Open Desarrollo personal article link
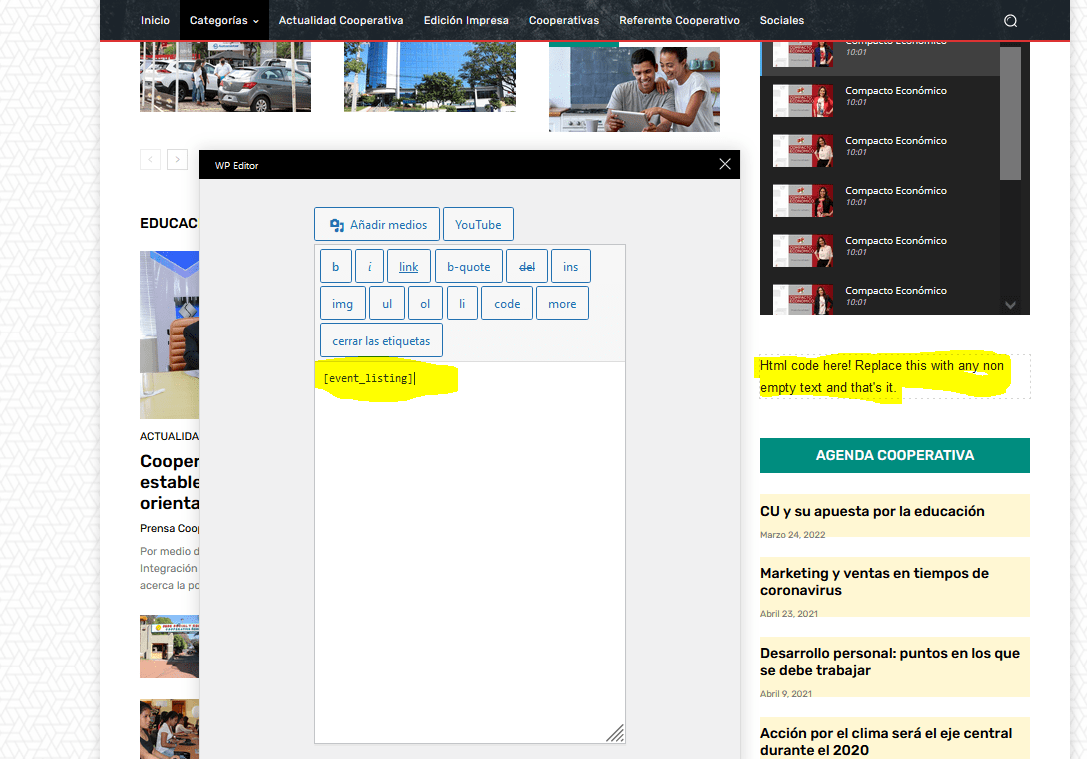Screen dimensions: 1087x759 click(889, 661)
